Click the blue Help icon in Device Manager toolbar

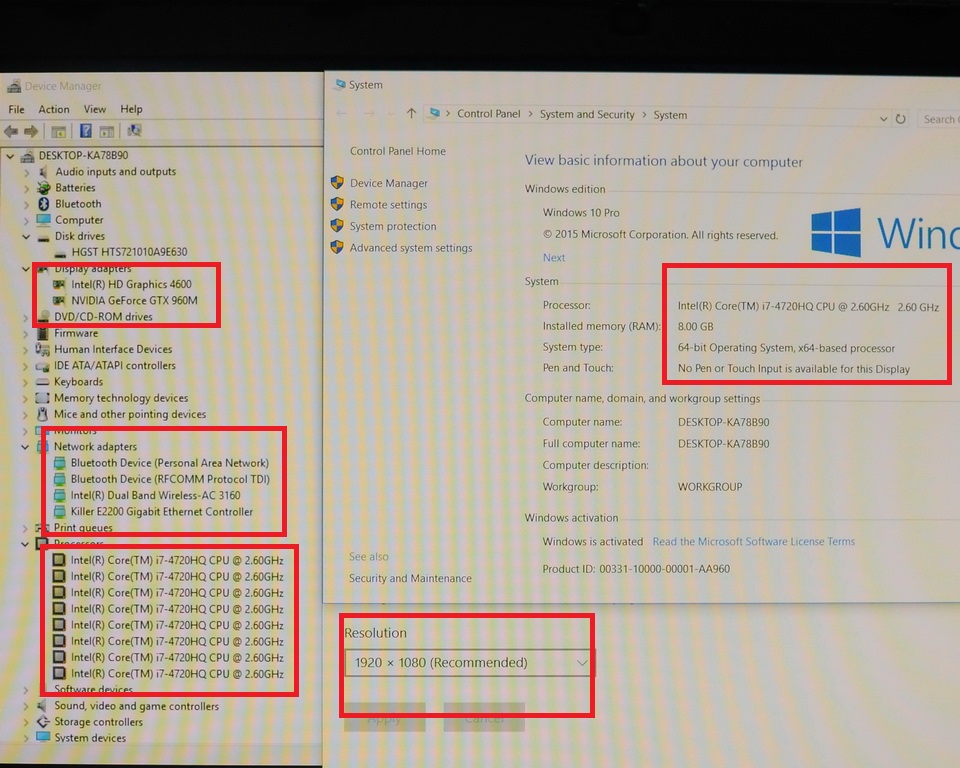86,131
